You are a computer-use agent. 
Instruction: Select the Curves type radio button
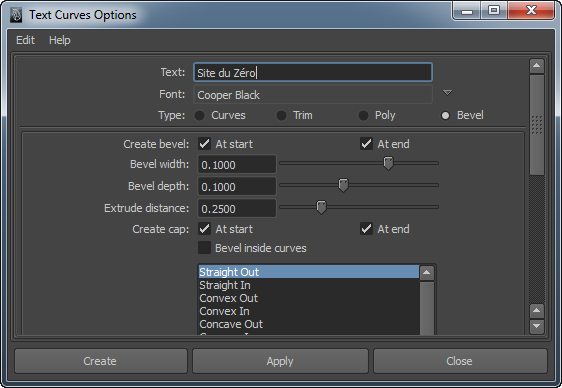pyautogui.click(x=199, y=115)
